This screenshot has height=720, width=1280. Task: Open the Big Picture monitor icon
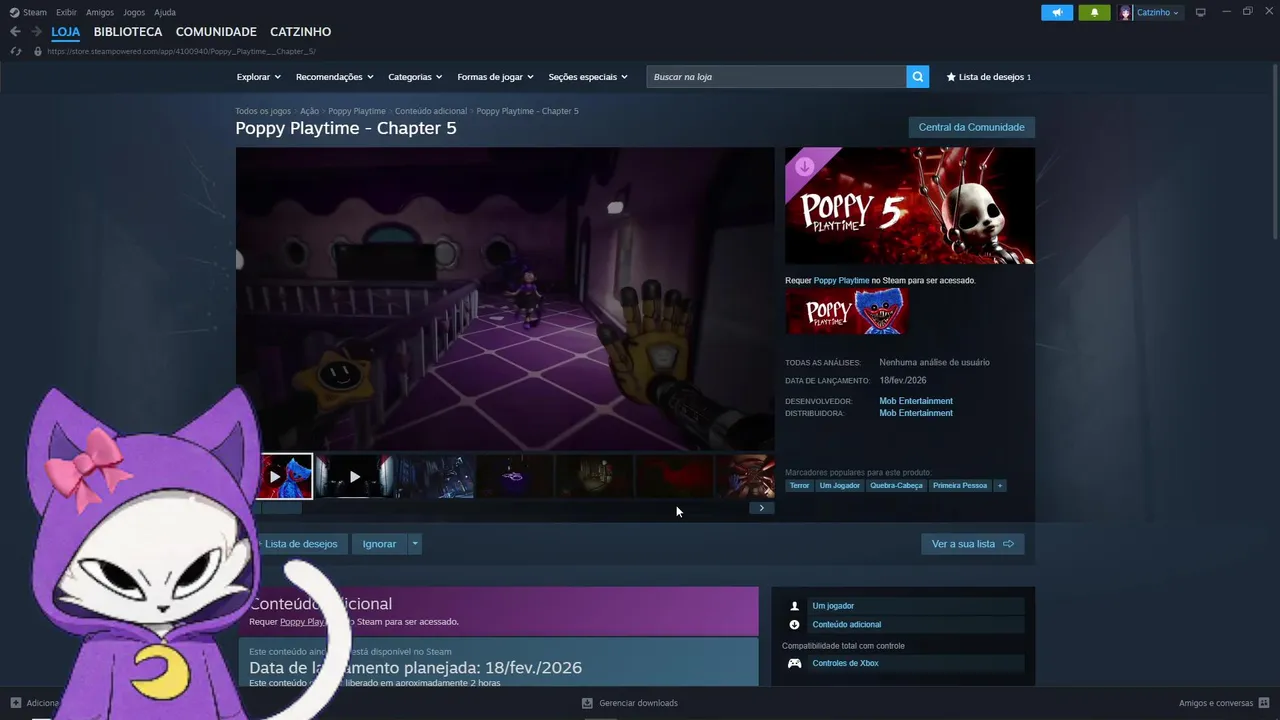[x=1201, y=13]
